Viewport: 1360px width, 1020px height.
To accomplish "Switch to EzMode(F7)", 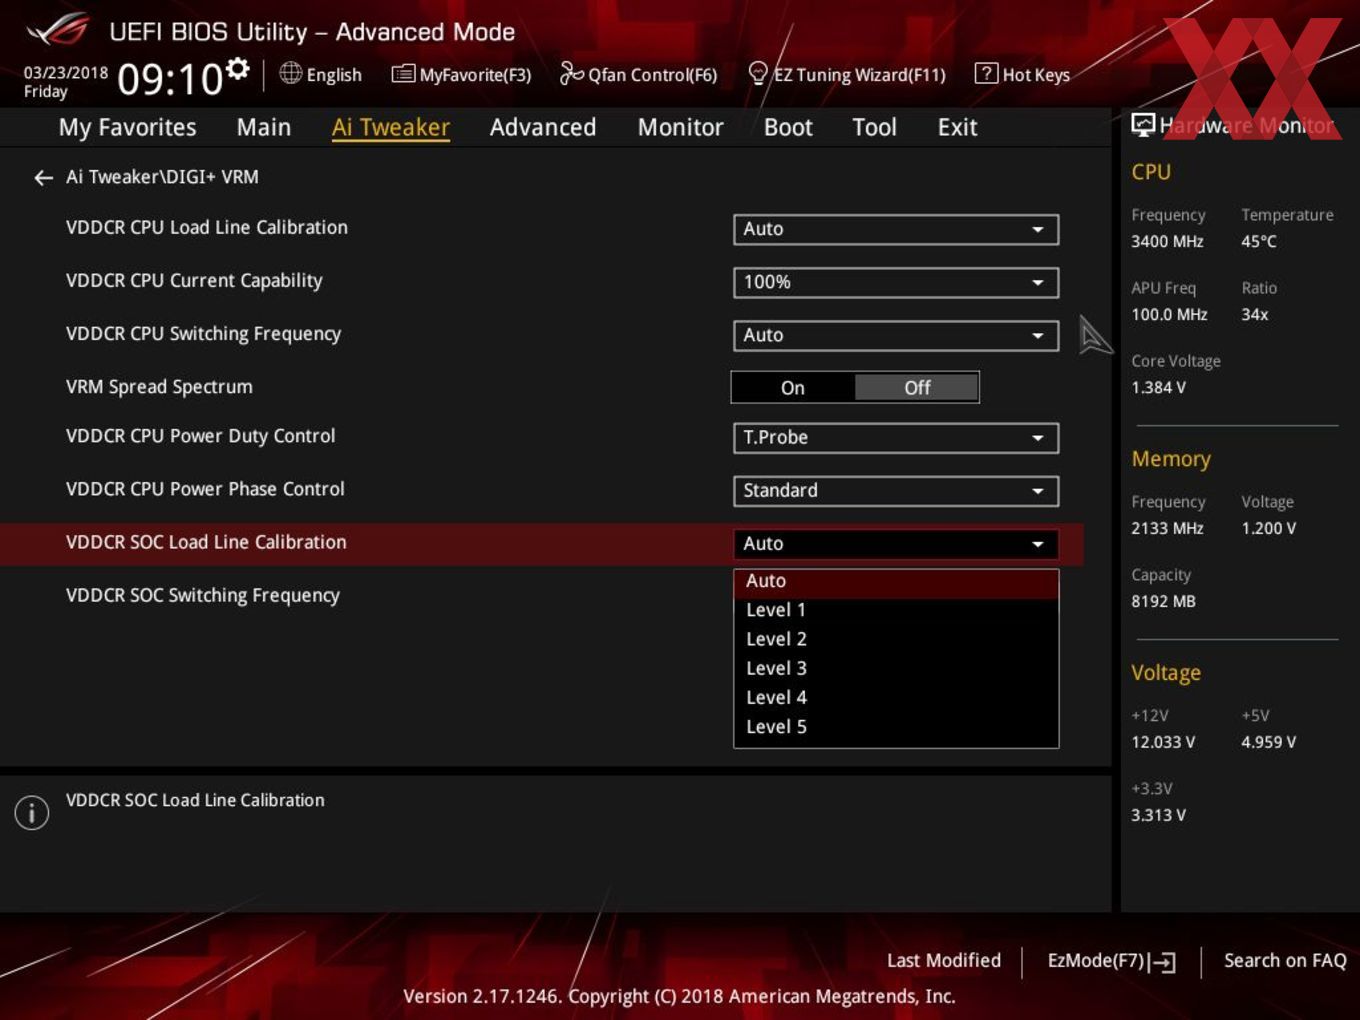I will coord(1111,961).
